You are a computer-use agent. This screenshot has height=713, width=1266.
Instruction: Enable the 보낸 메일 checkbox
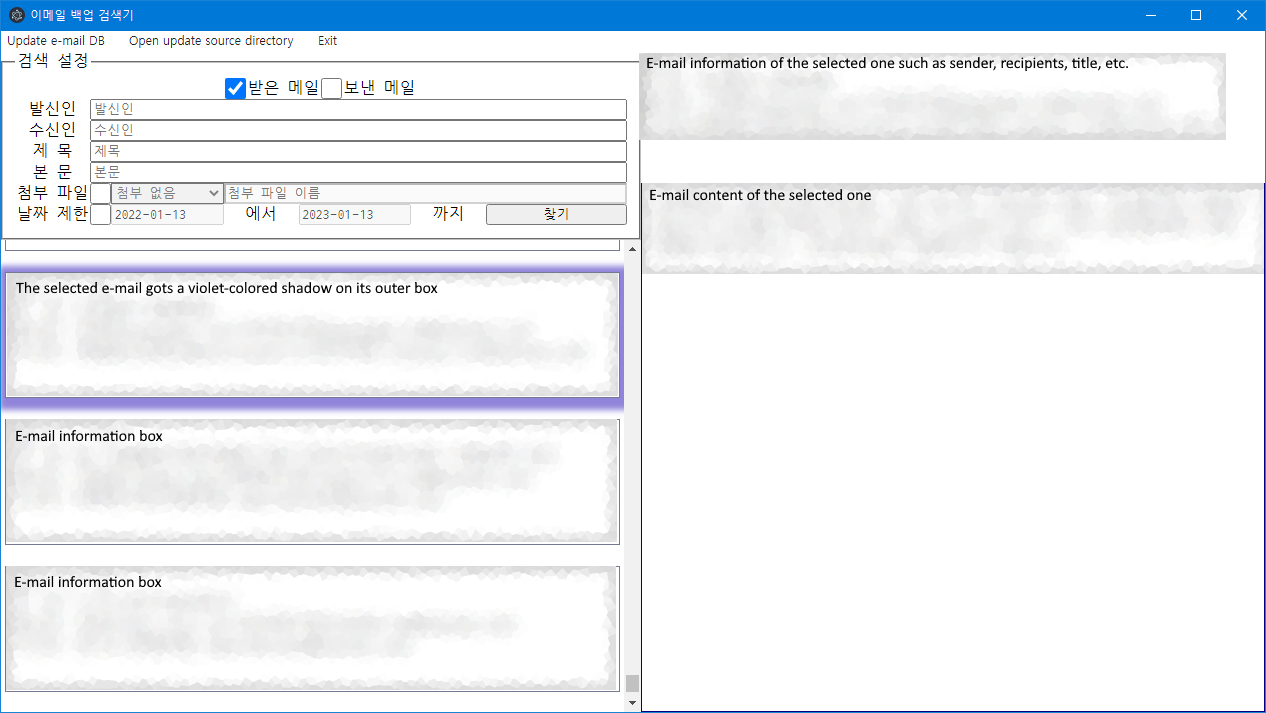click(x=331, y=88)
